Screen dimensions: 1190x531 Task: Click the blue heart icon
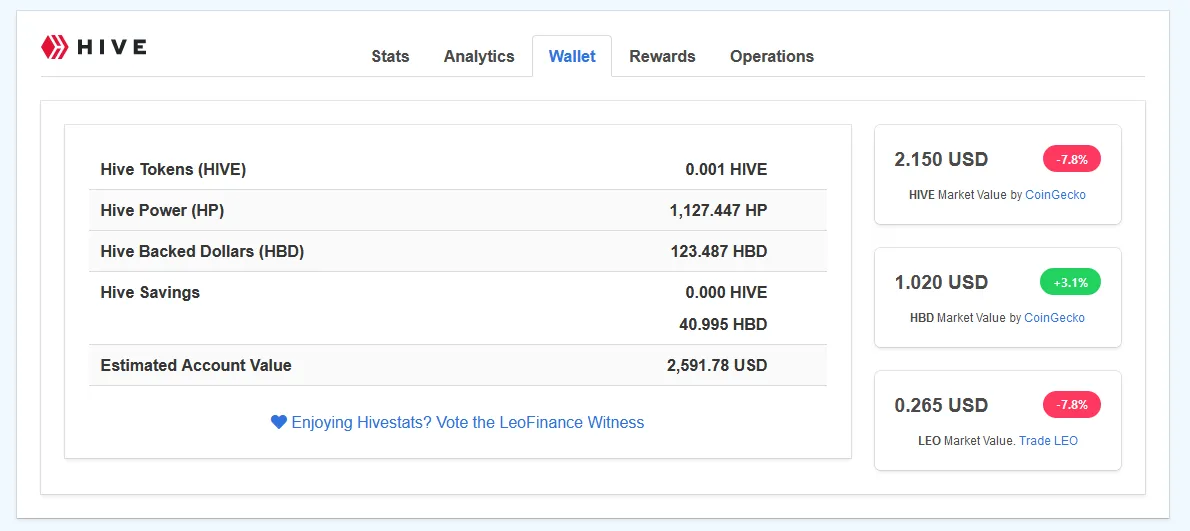[279, 422]
